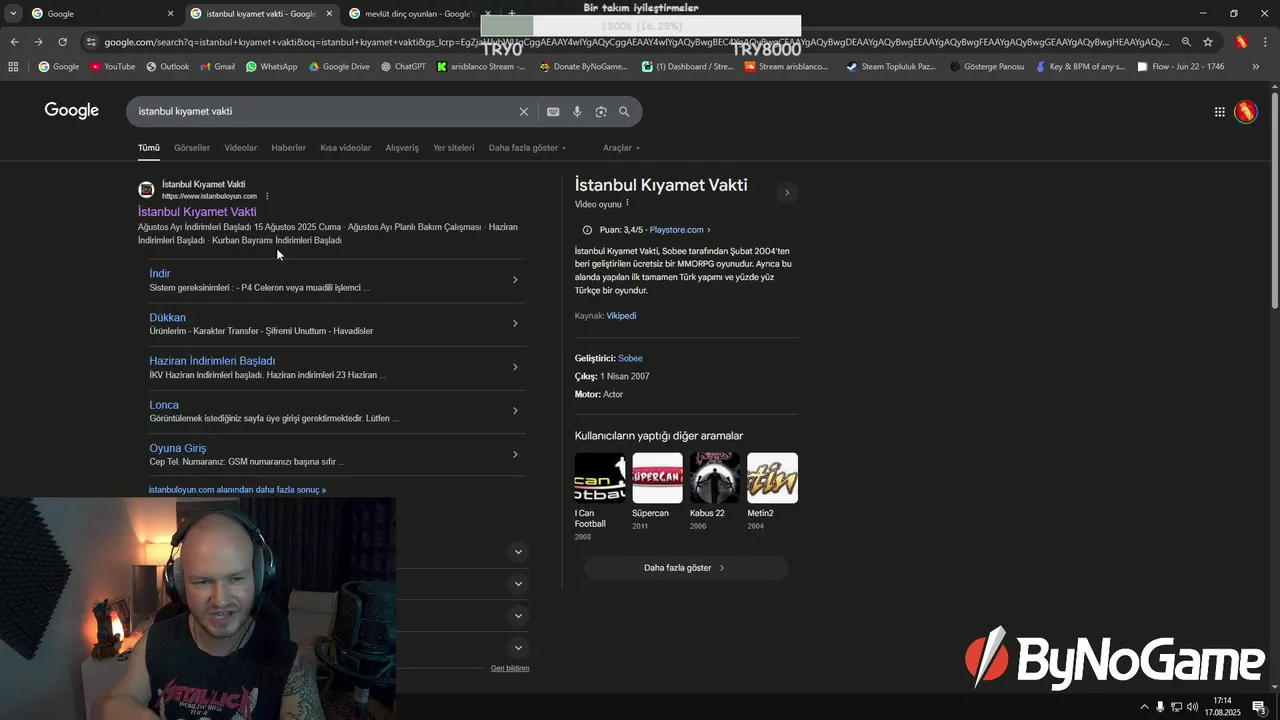The width and height of the screenshot is (1280, 720).
Task: Open the on-screen keyboard input tool
Action: click(553, 112)
